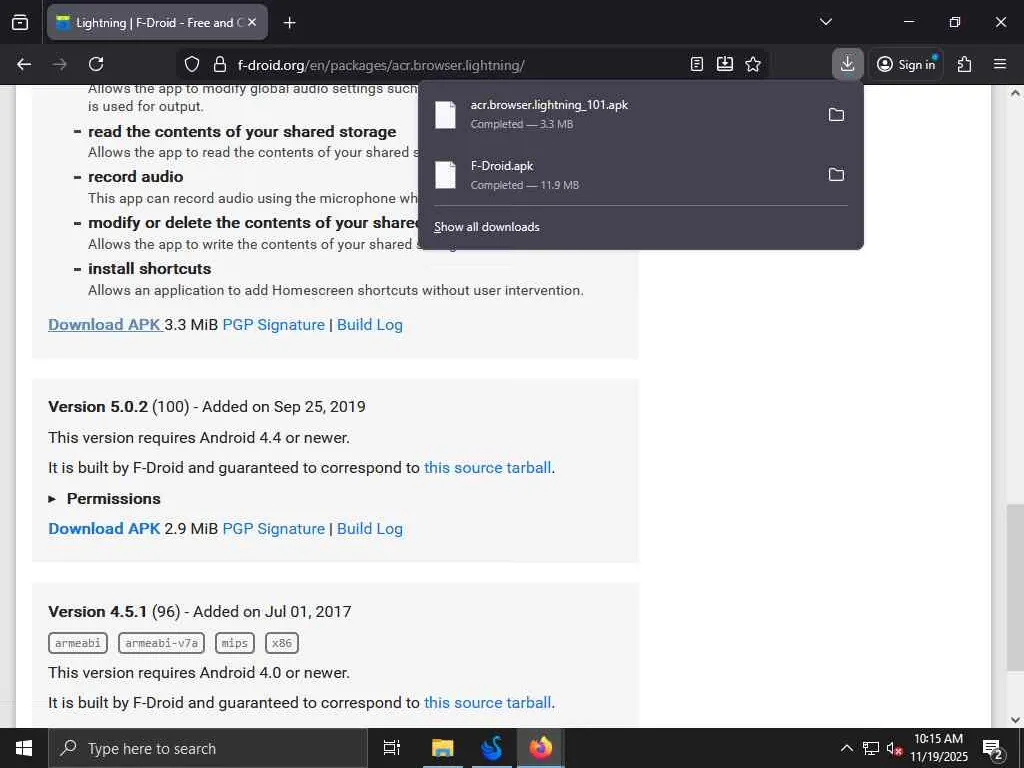Click the page vertical scrollbar thumb
This screenshot has width=1024, height=768.
(x=1015, y=588)
